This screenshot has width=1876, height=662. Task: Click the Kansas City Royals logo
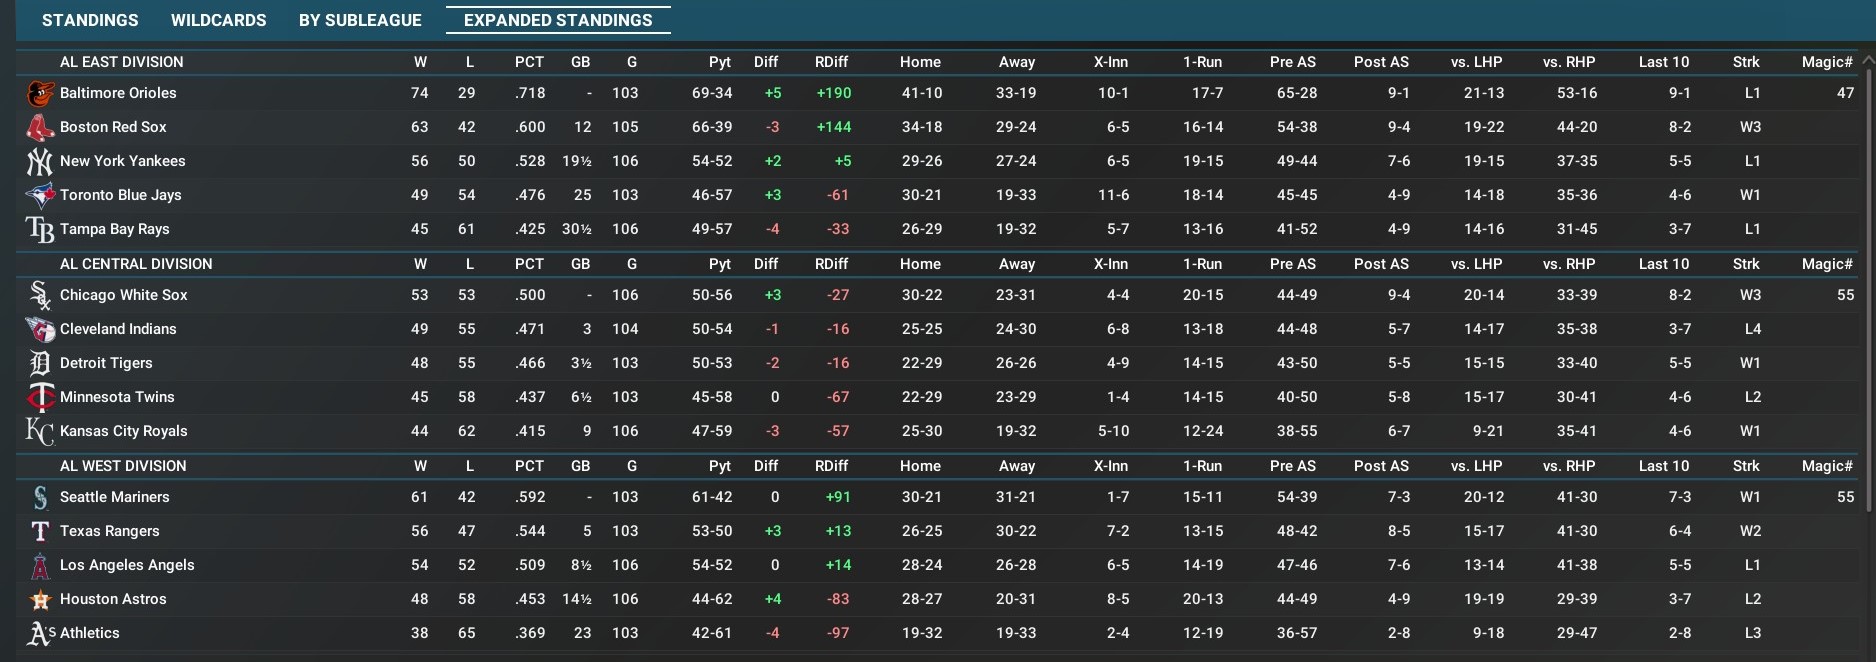pyautogui.click(x=40, y=431)
